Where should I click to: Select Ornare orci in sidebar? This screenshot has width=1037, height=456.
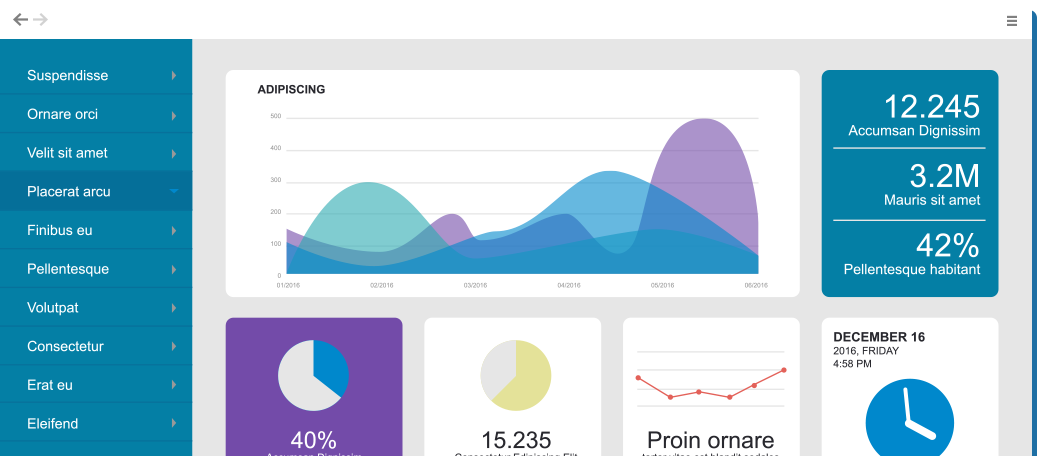pyautogui.click(x=63, y=114)
